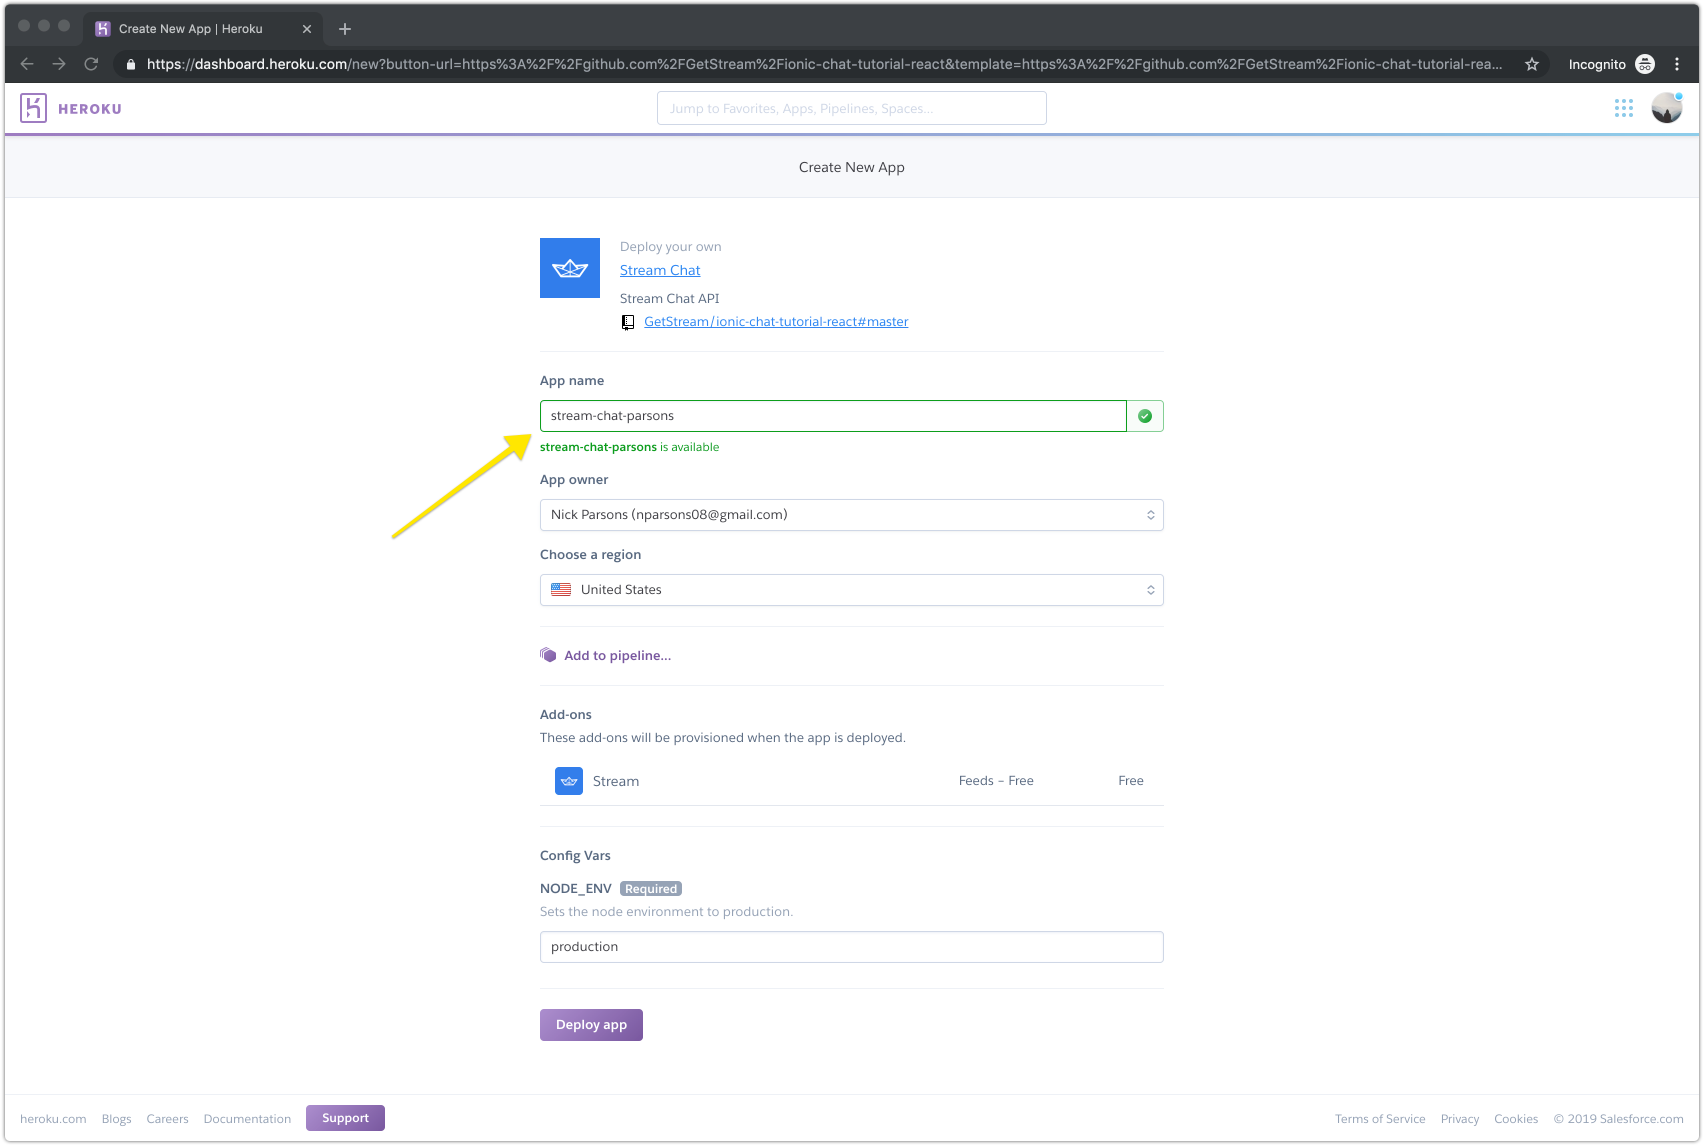Image resolution: width=1703 pixels, height=1146 pixels.
Task: Open the user avatar account menu
Action: 1667,108
